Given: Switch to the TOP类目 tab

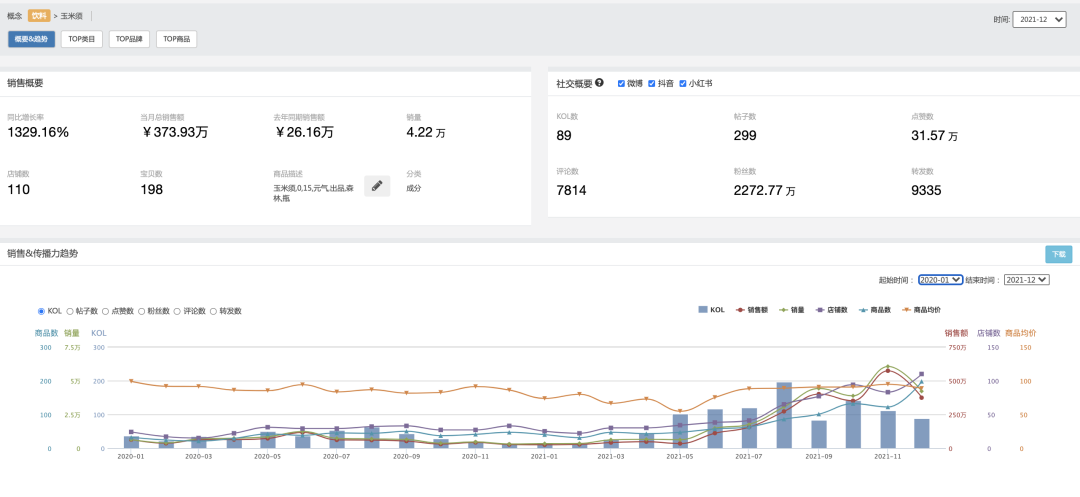Looking at the screenshot, I should tap(81, 39).
